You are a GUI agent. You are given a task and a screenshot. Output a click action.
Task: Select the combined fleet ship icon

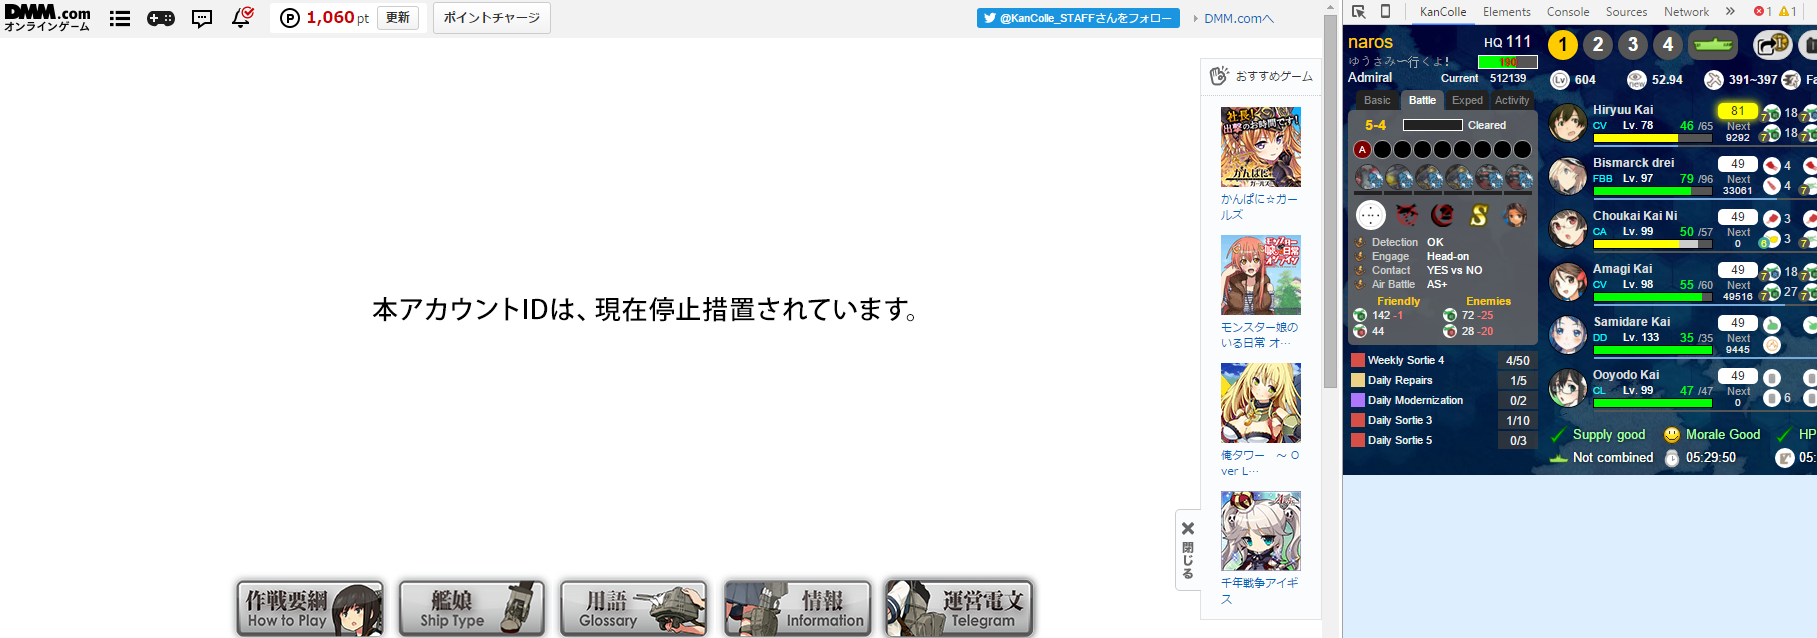pos(1712,45)
